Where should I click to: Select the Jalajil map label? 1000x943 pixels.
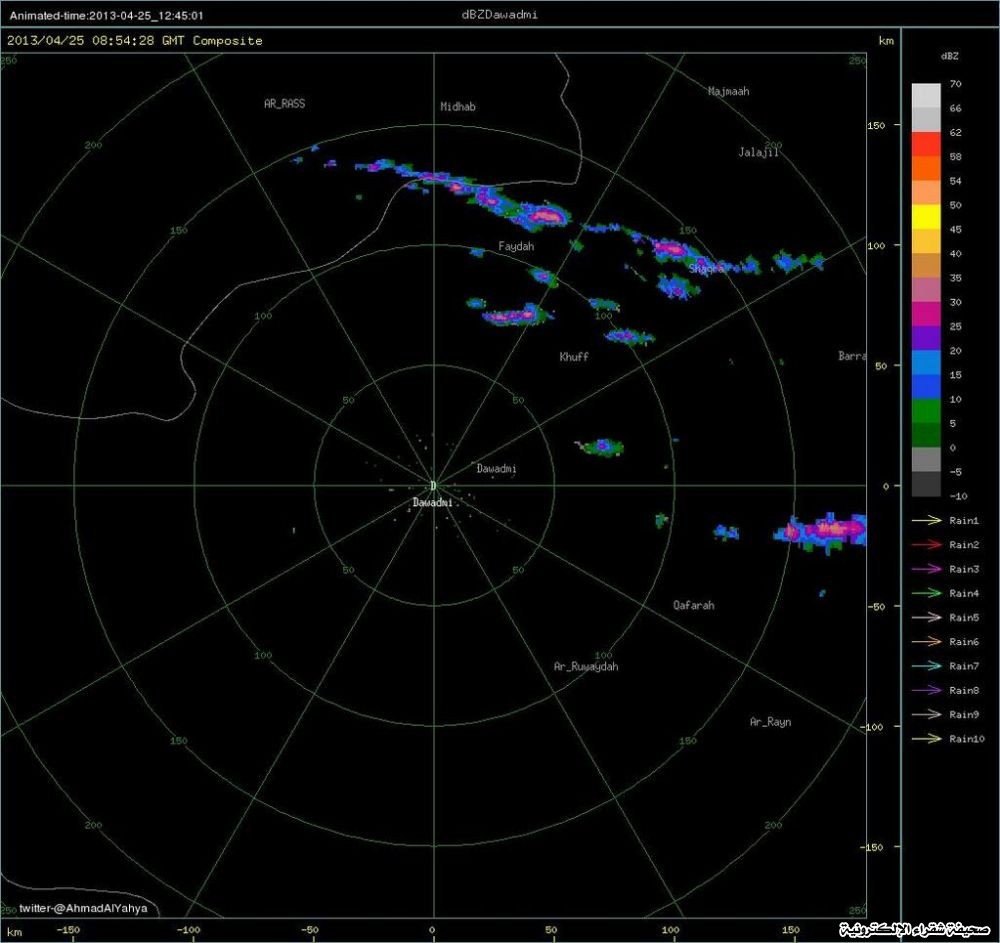(758, 152)
